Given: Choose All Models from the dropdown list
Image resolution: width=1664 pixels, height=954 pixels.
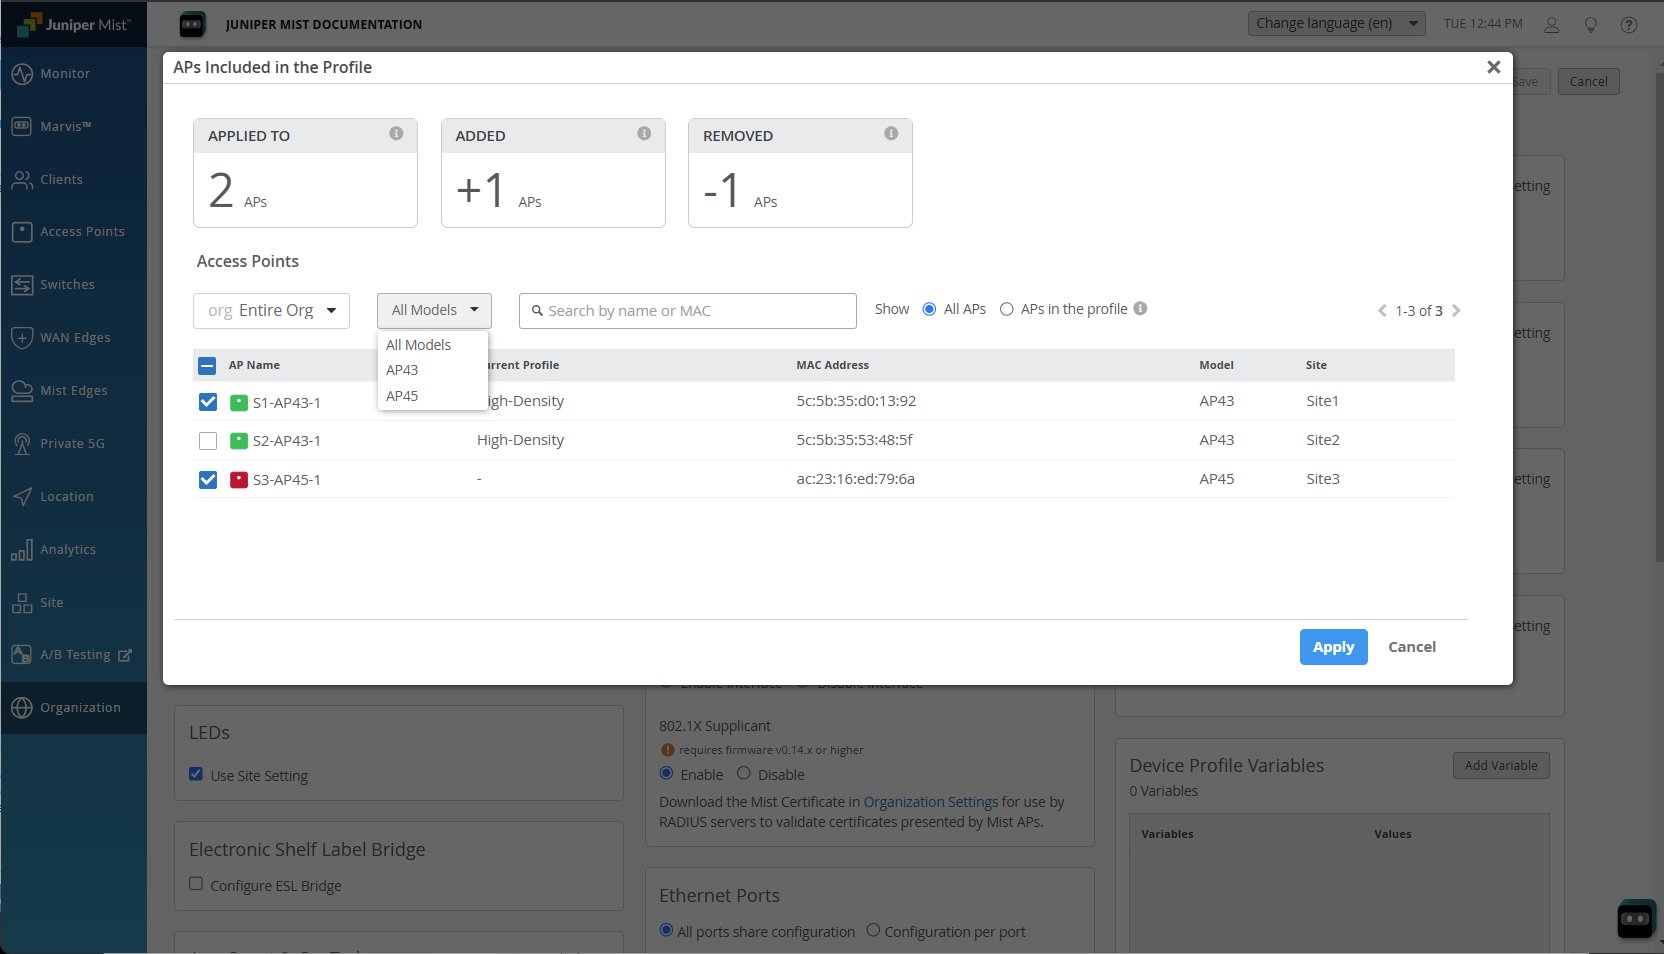Looking at the screenshot, I should (432, 345).
